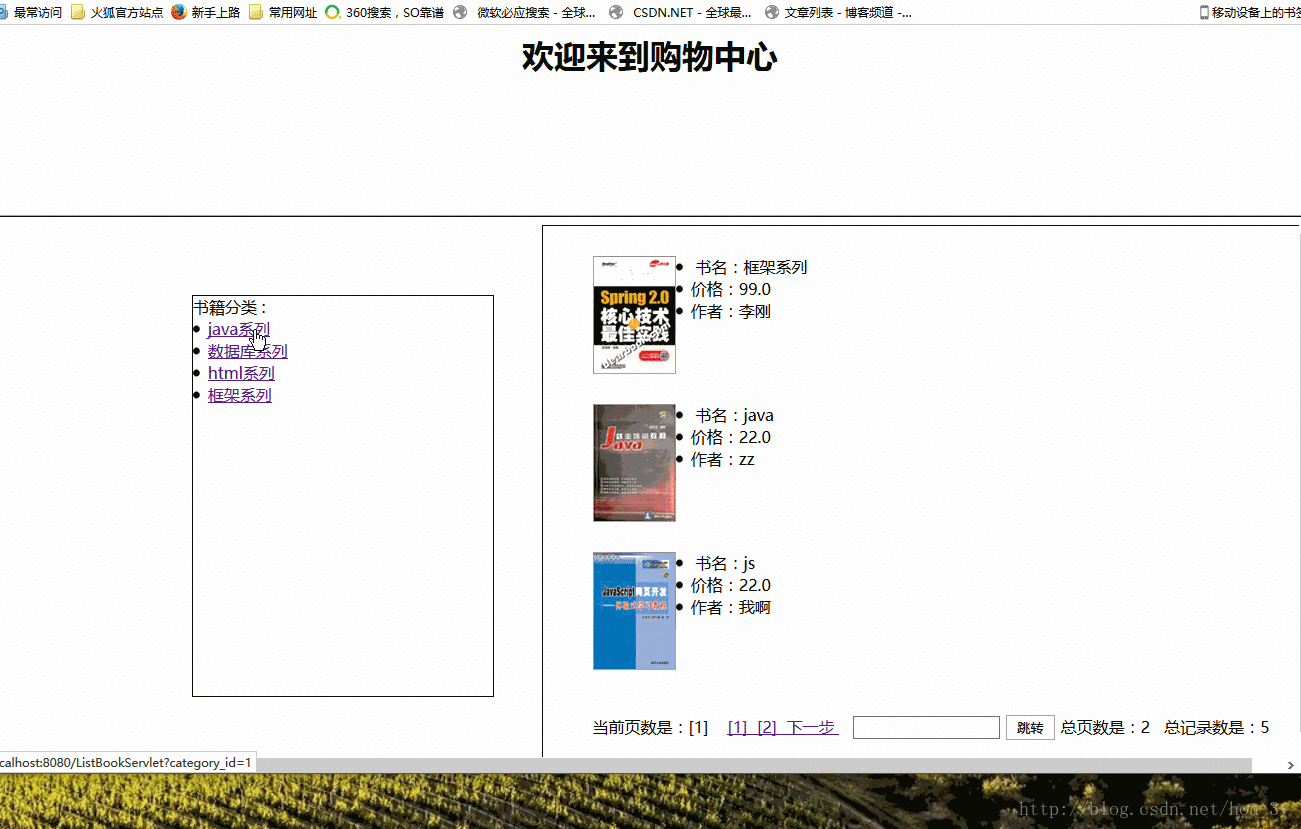The image size is (1301, 829).
Task: Click the 常用网址 folder icon
Action: (256, 12)
